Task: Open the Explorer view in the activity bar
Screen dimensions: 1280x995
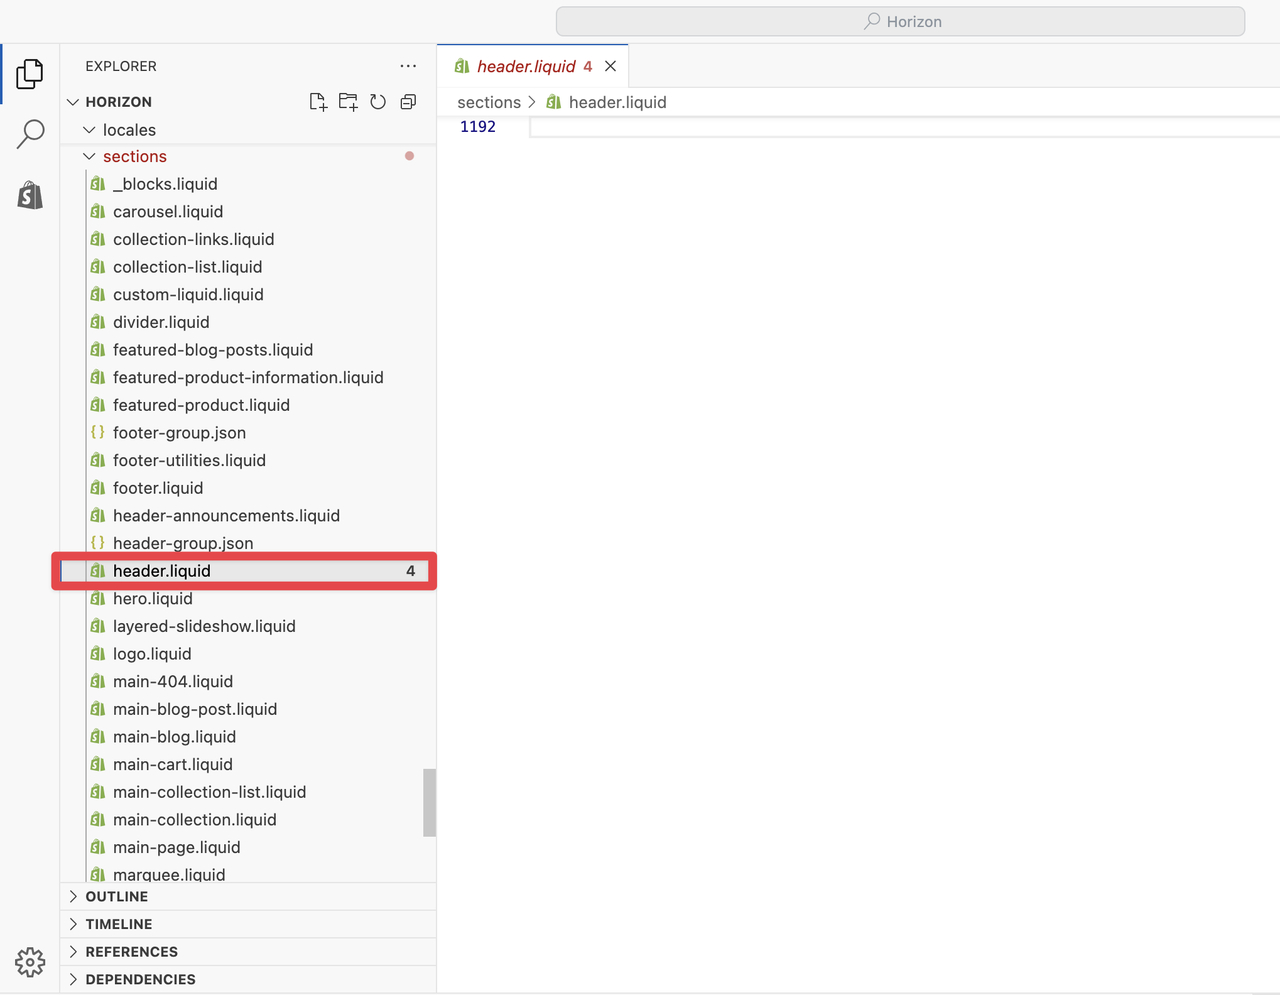Action: pyautogui.click(x=29, y=73)
